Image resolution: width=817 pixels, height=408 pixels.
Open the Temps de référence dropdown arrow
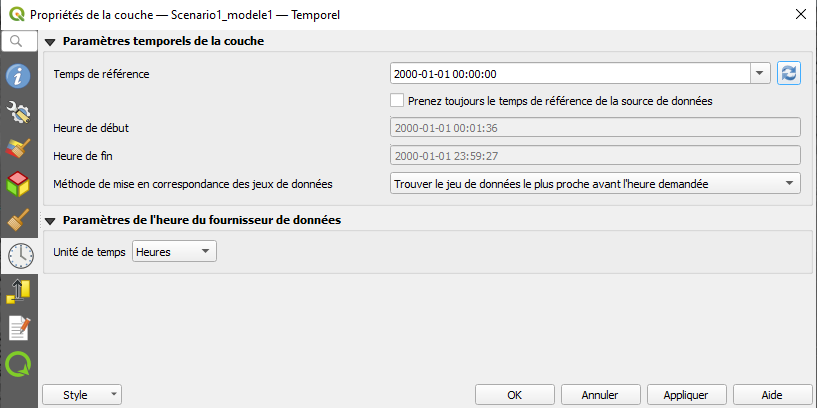click(760, 73)
